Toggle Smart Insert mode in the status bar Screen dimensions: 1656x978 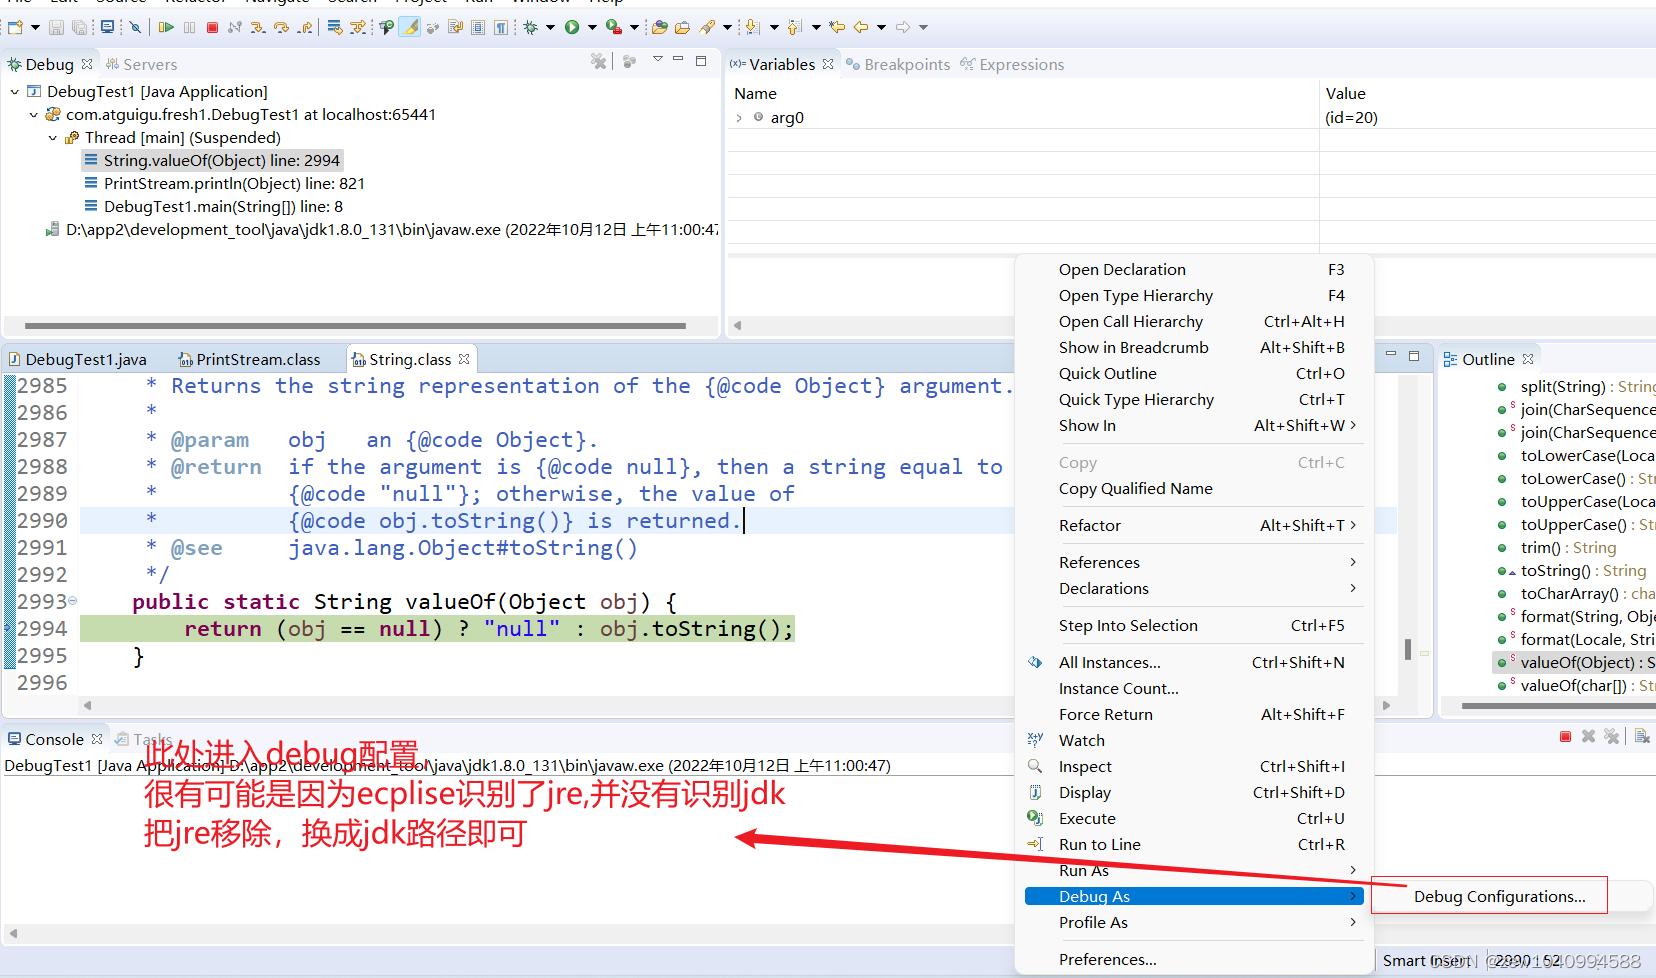pos(1425,960)
